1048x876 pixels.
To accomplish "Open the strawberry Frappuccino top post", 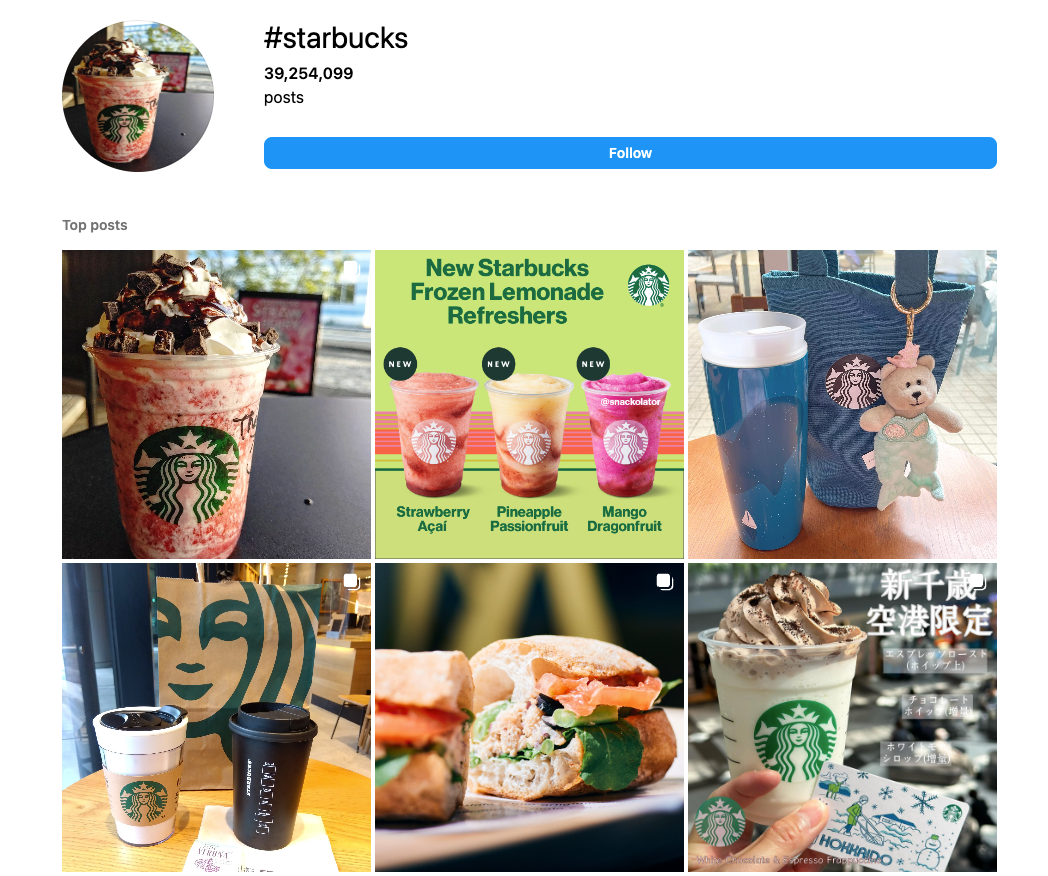I will point(217,404).
